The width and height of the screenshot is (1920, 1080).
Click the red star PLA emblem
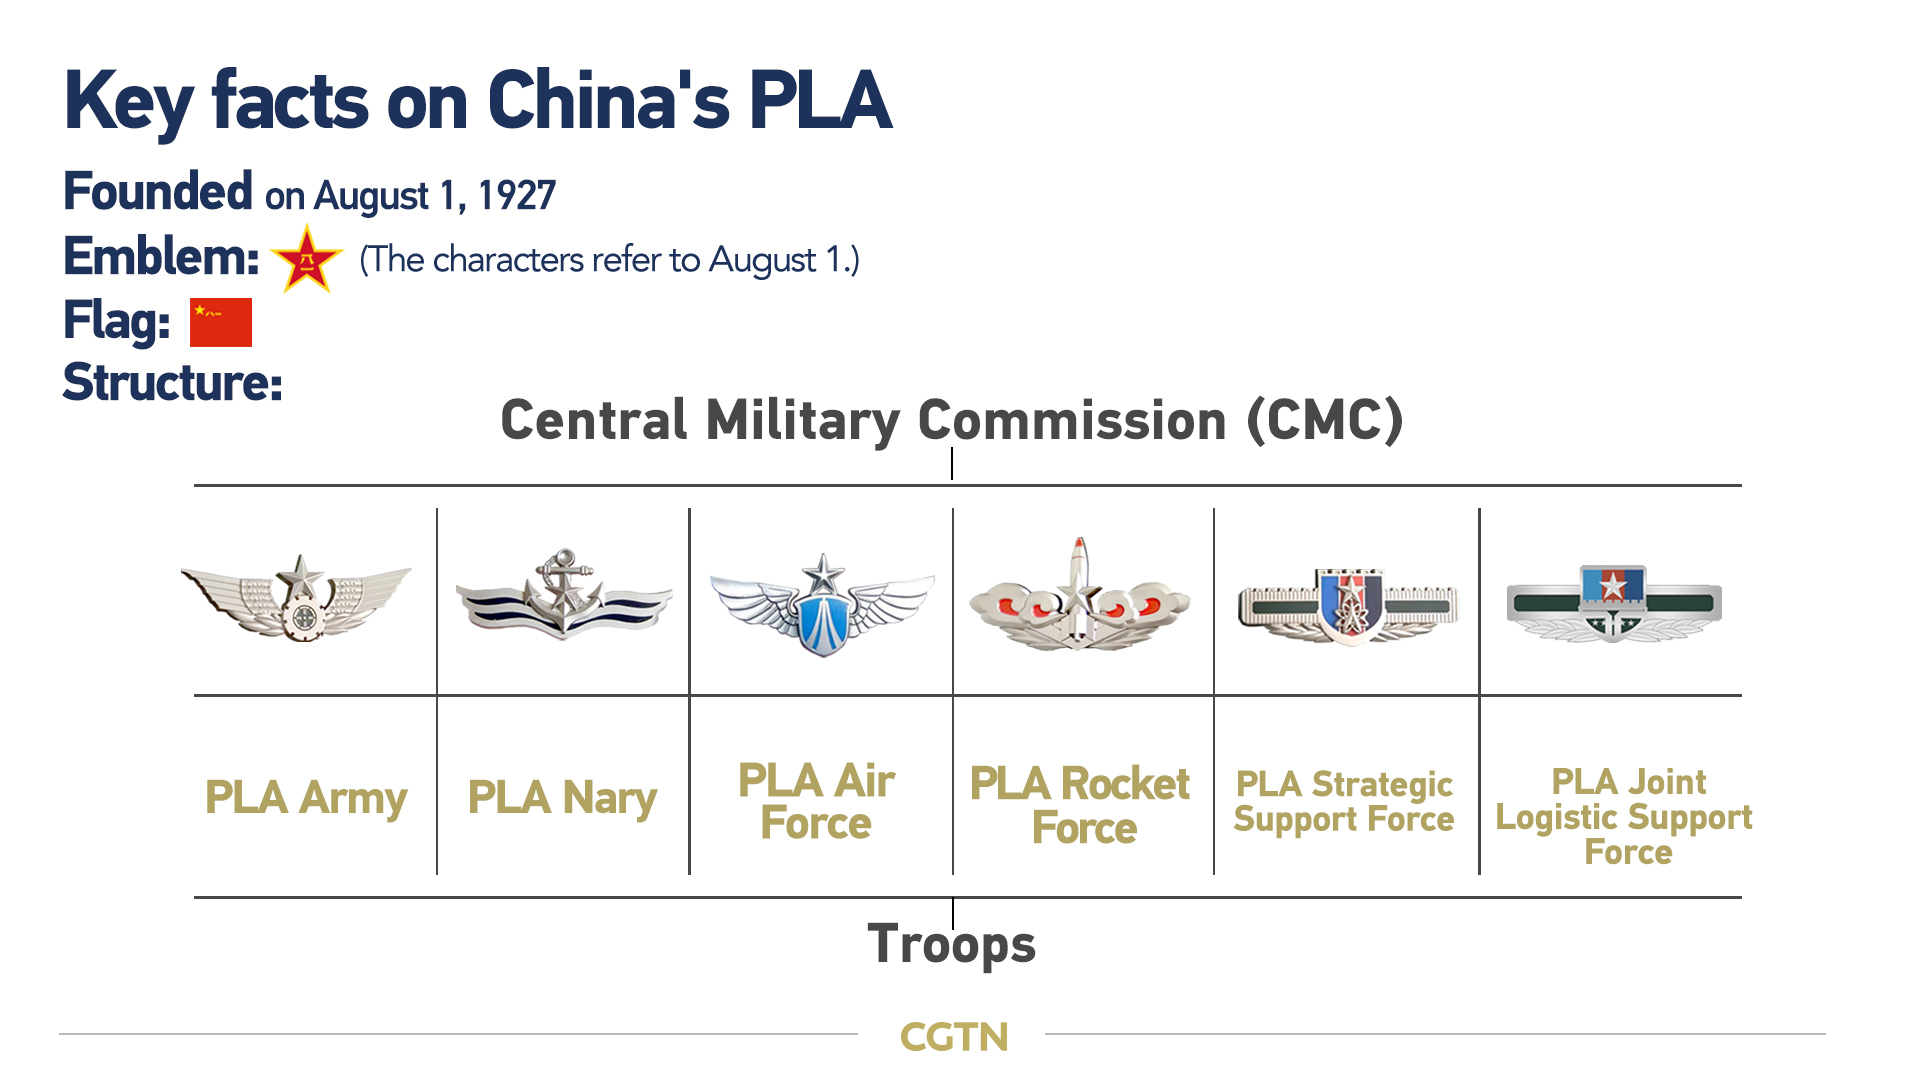tap(307, 259)
